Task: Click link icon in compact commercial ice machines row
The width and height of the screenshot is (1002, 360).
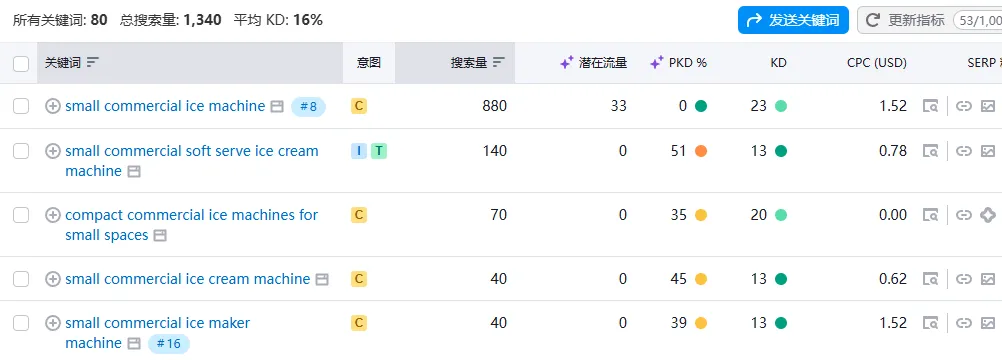Action: point(964,215)
